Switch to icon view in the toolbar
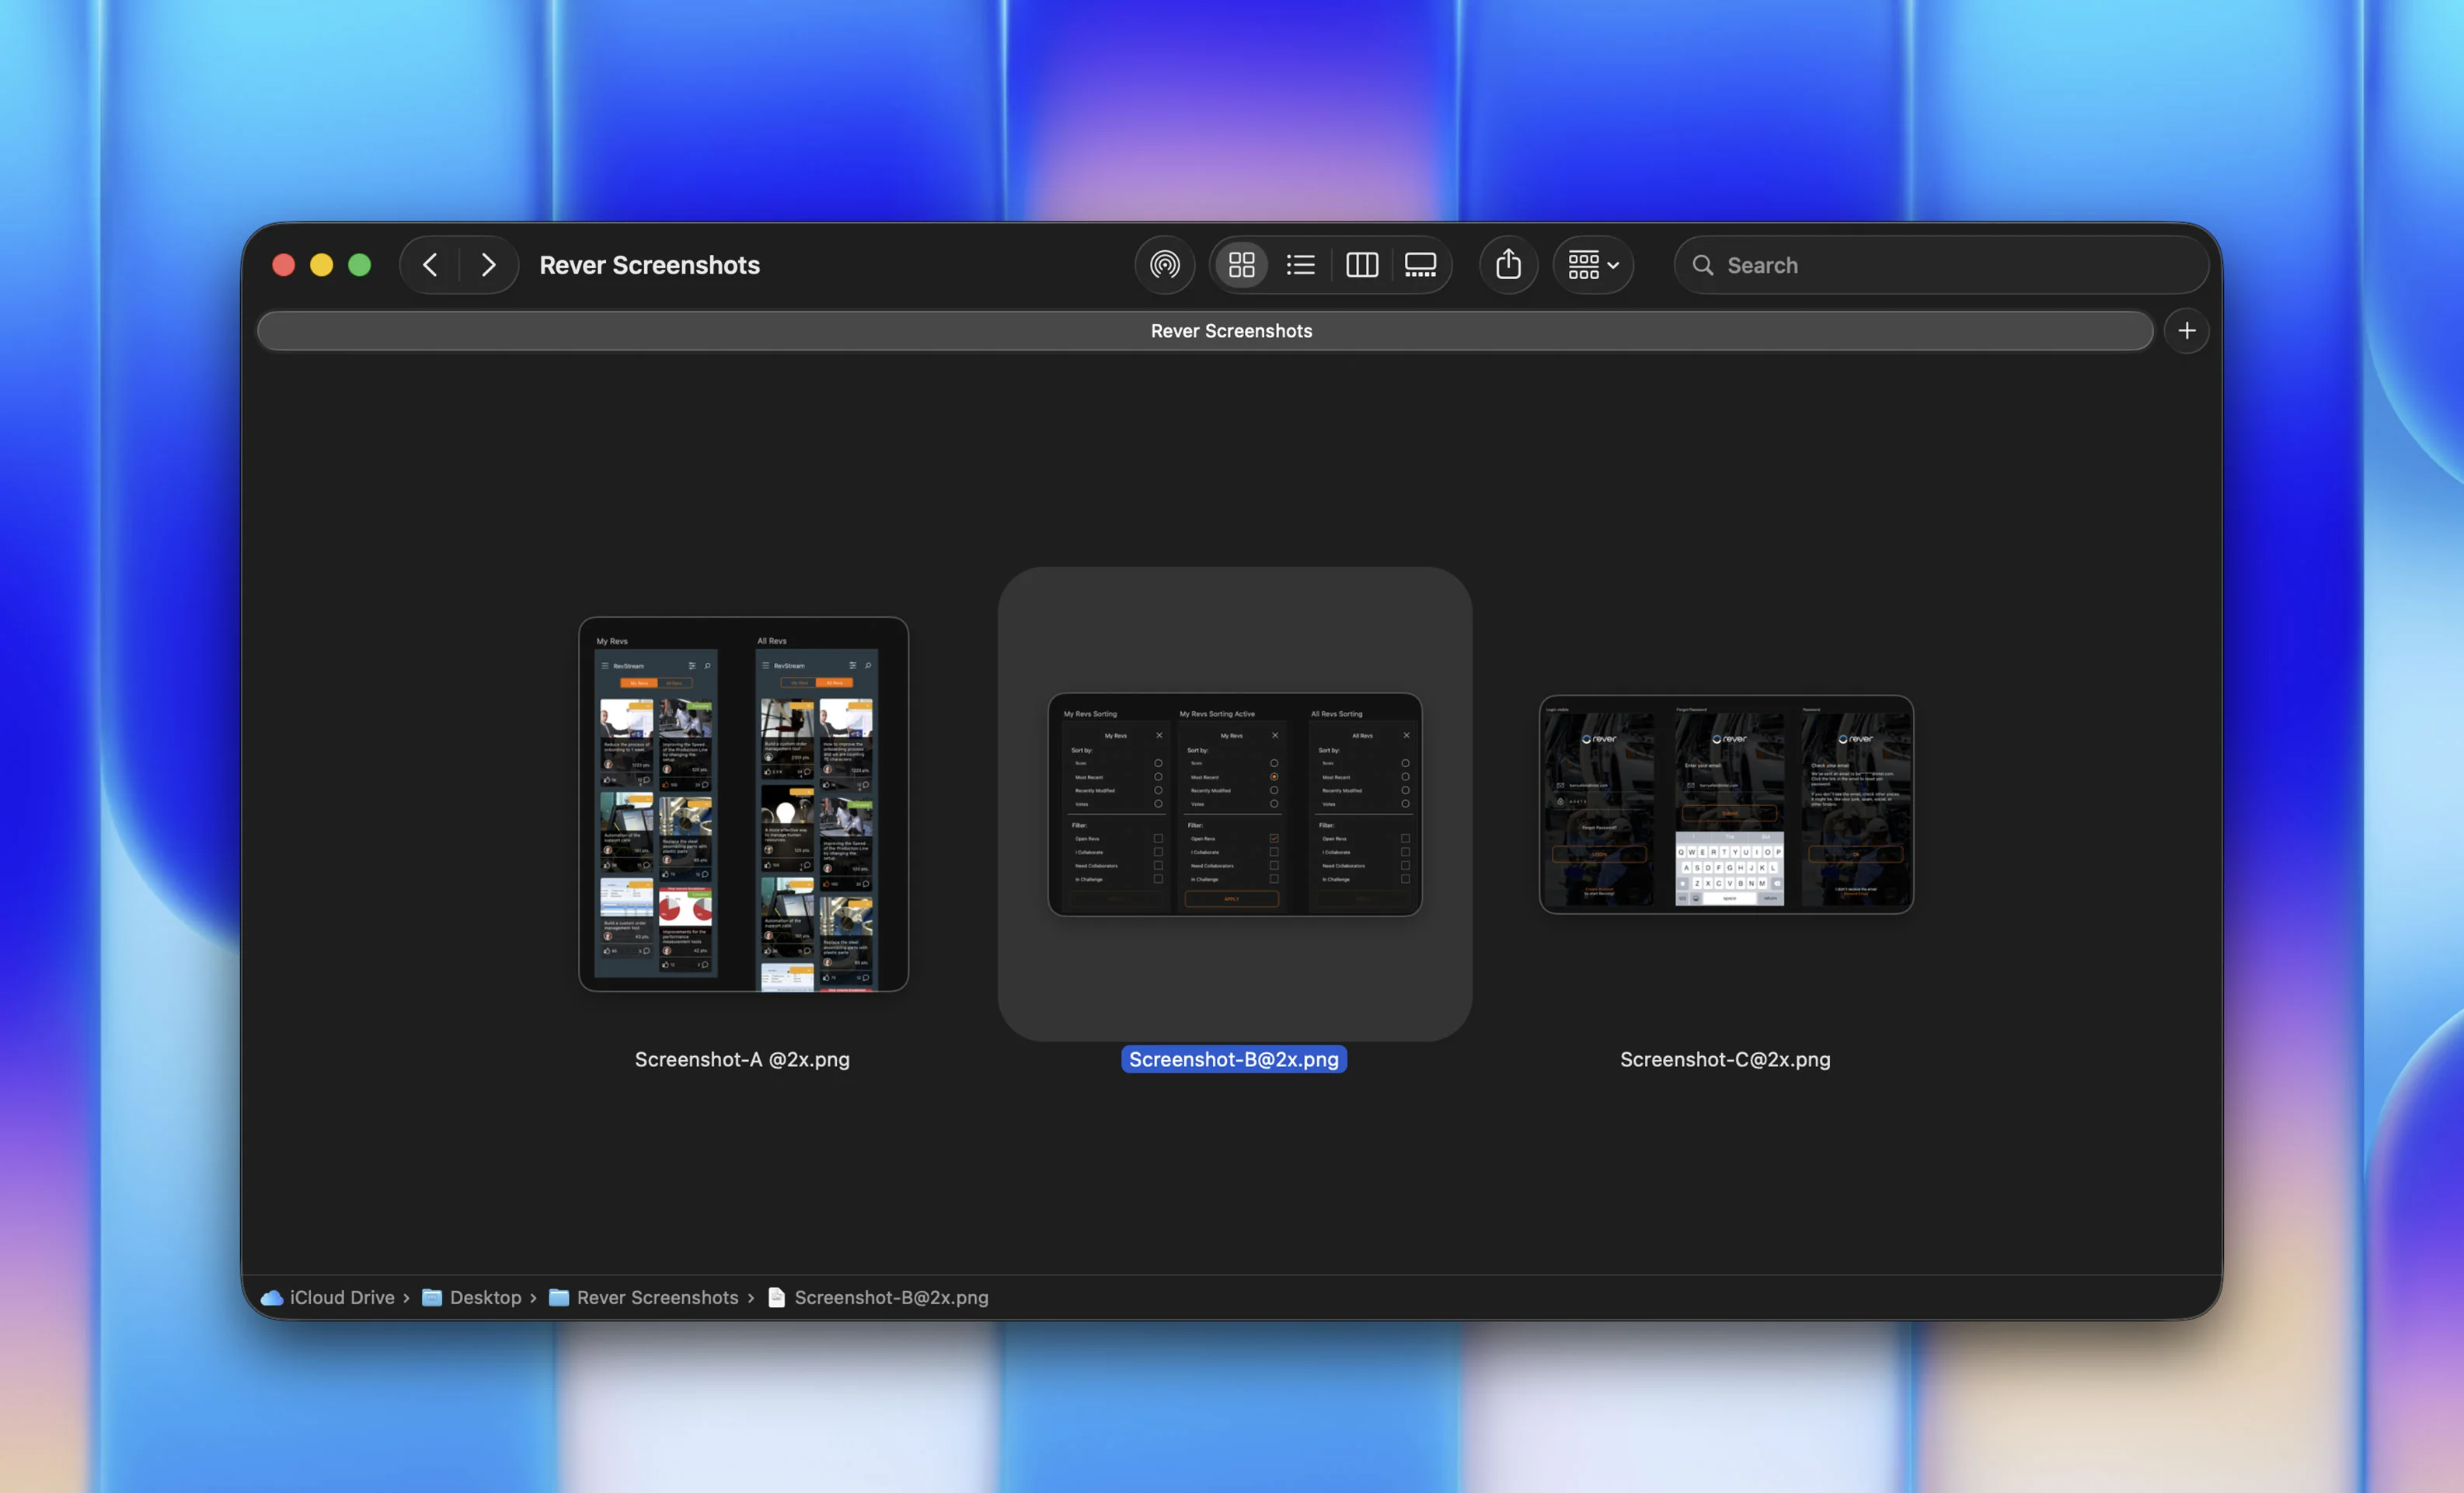Viewport: 2464px width, 1493px height. tap(1241, 264)
